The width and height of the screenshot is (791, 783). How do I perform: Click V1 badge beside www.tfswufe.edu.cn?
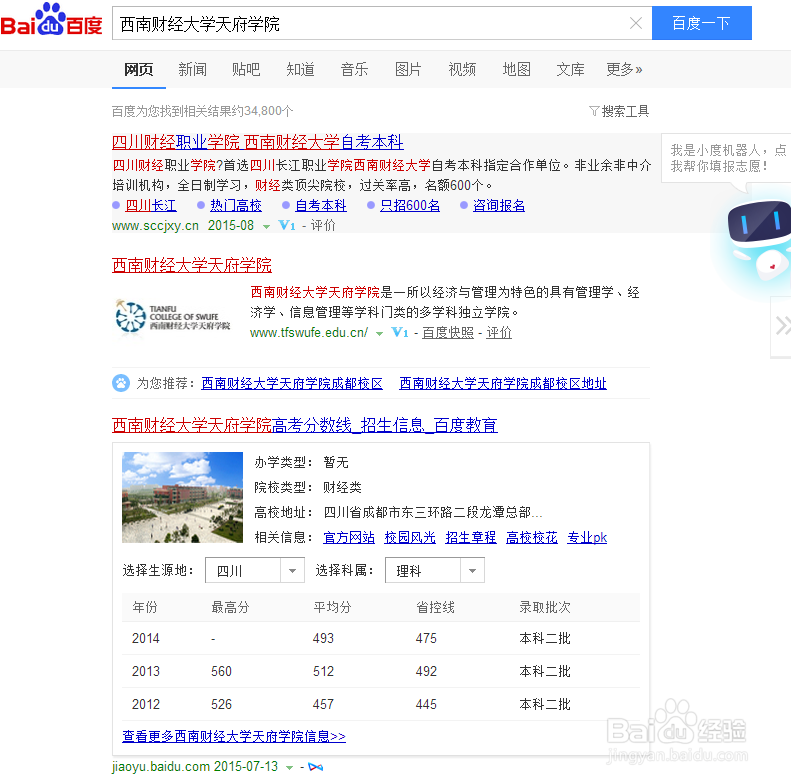(400, 332)
